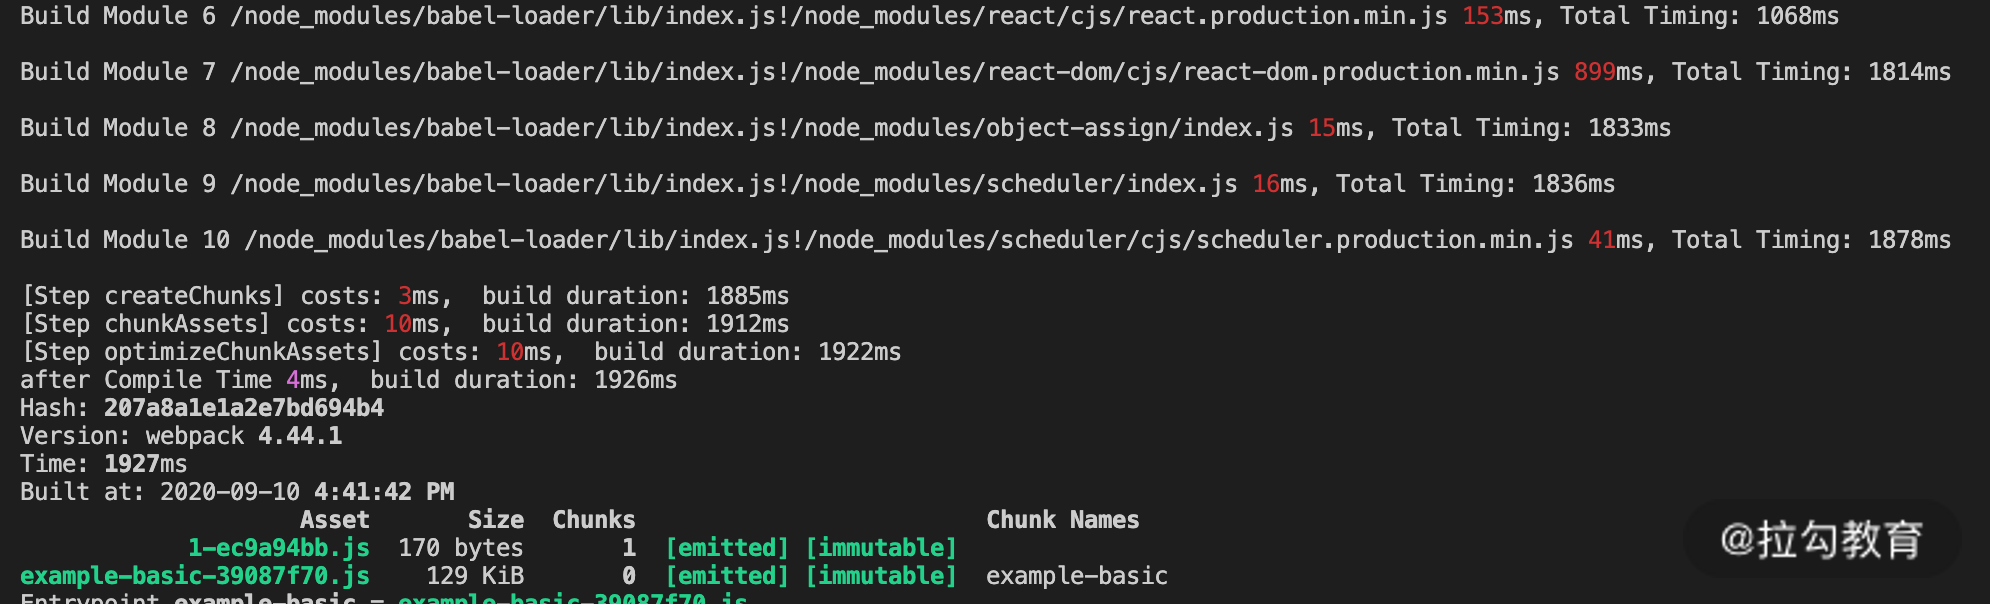Click the Asset column header
1990x604 pixels.
point(334,520)
